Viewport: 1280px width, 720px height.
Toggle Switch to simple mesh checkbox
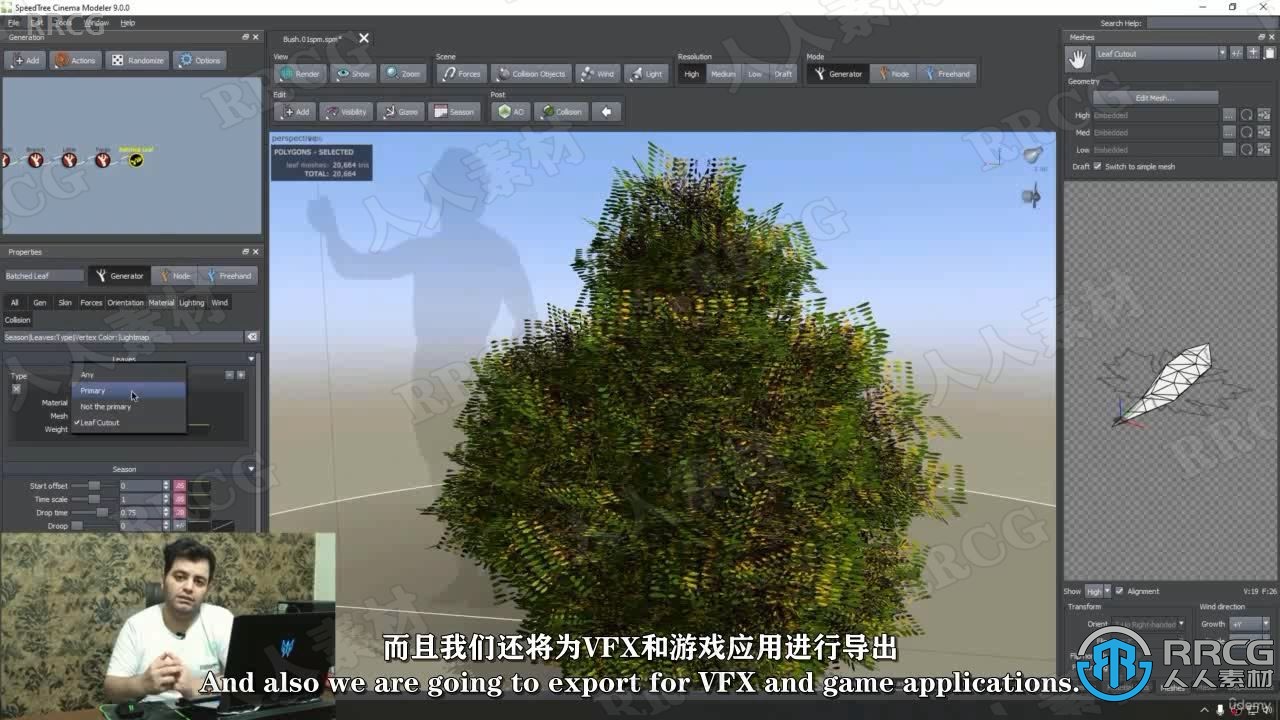(1097, 167)
